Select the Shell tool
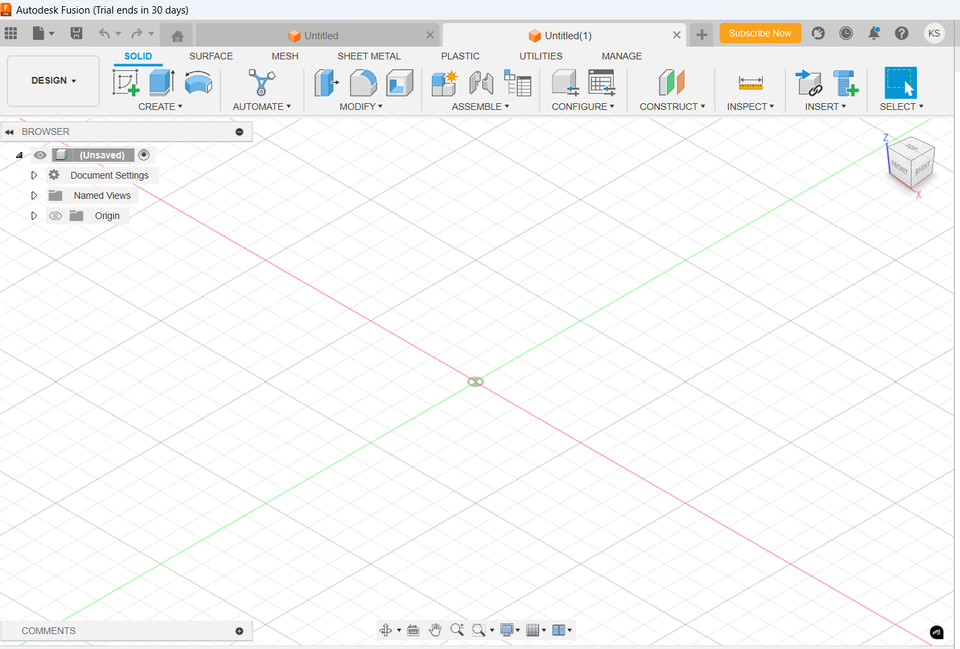 [400, 83]
